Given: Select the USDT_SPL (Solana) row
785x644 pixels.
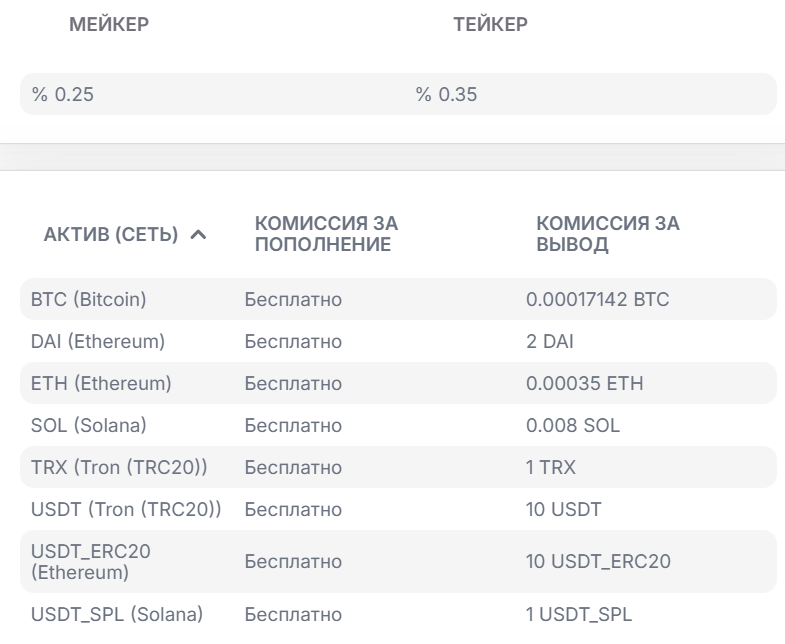Looking at the screenshot, I should [117, 614].
